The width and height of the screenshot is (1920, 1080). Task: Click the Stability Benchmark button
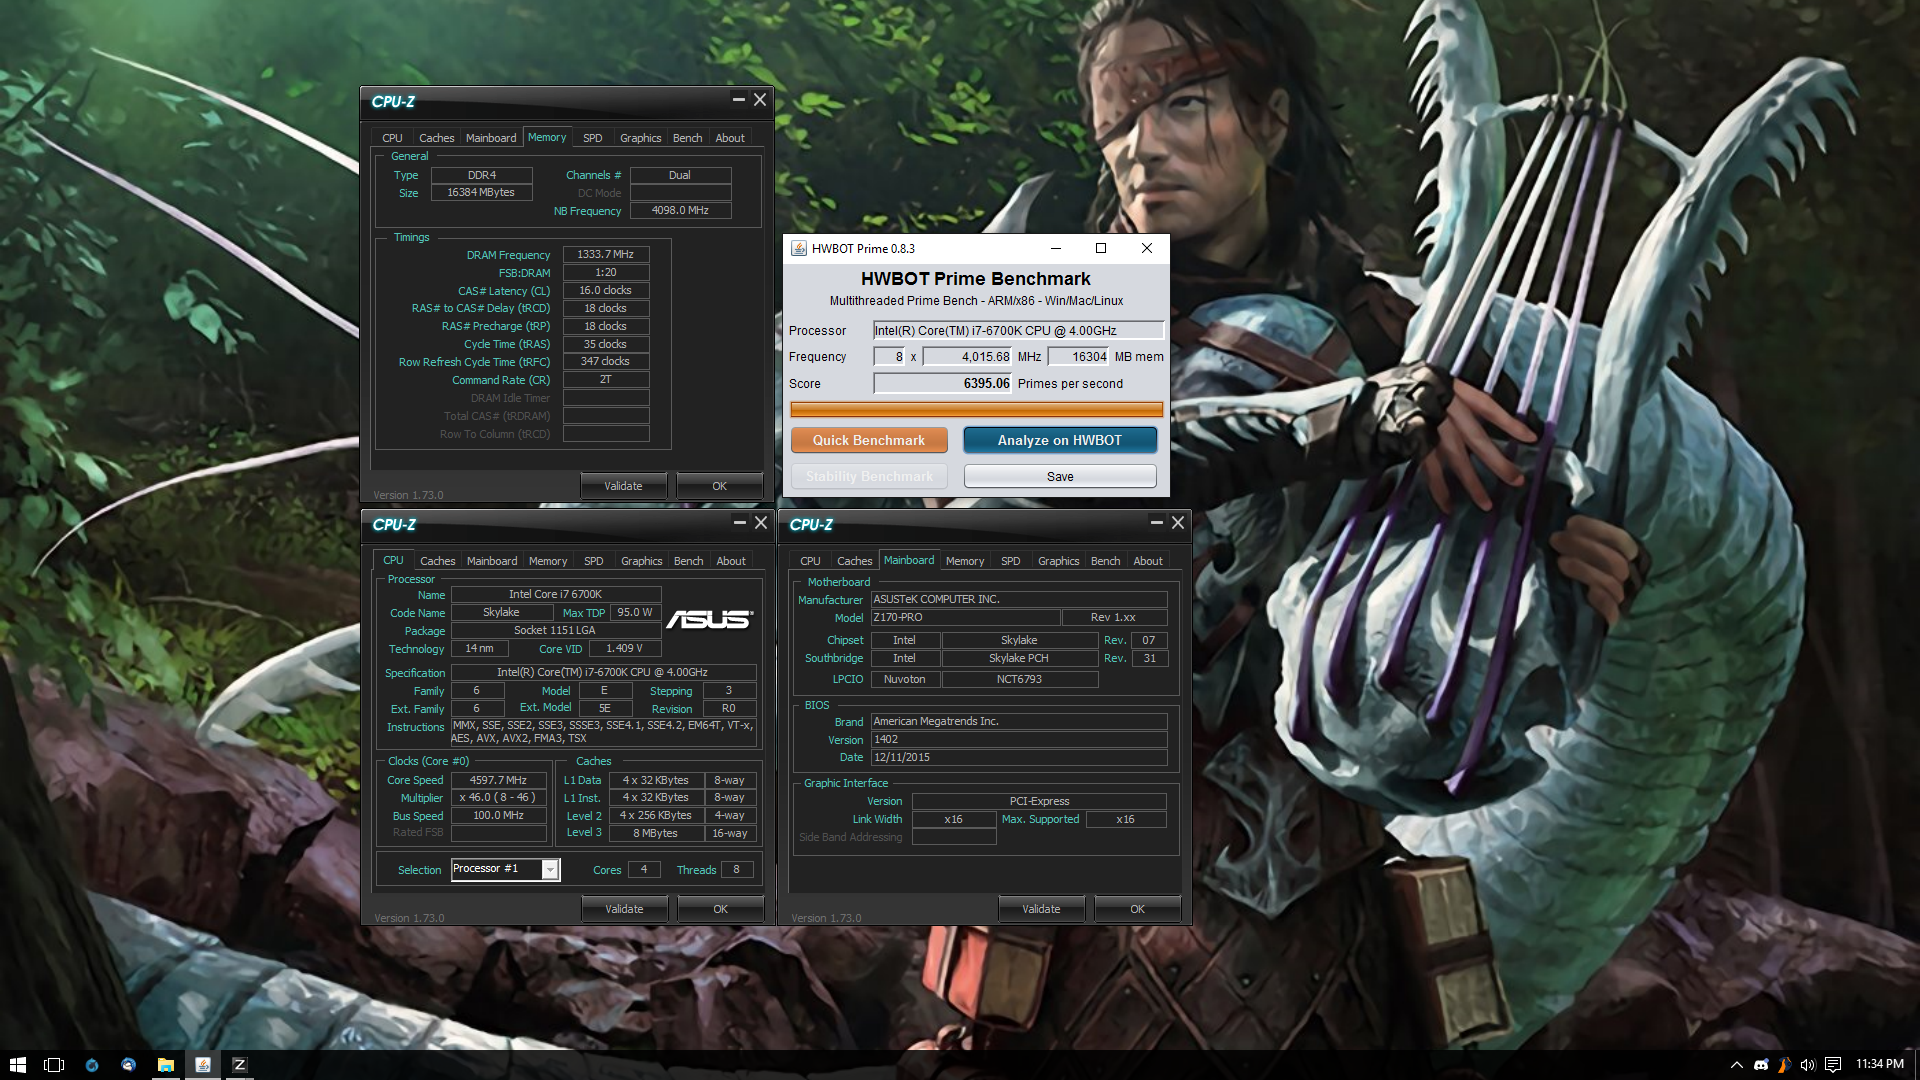pyautogui.click(x=868, y=477)
